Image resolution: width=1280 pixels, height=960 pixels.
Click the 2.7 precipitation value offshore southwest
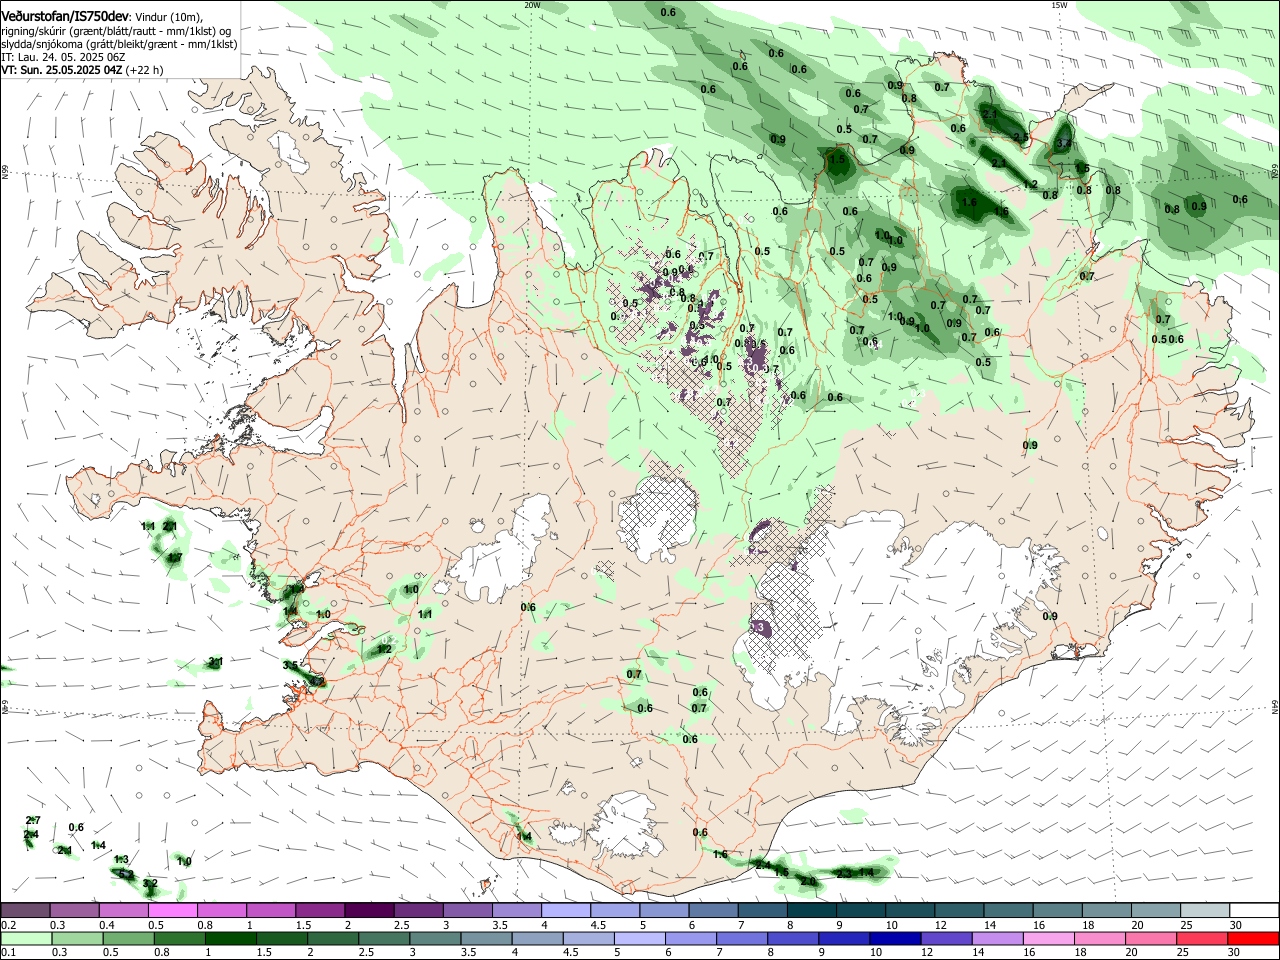tap(33, 821)
